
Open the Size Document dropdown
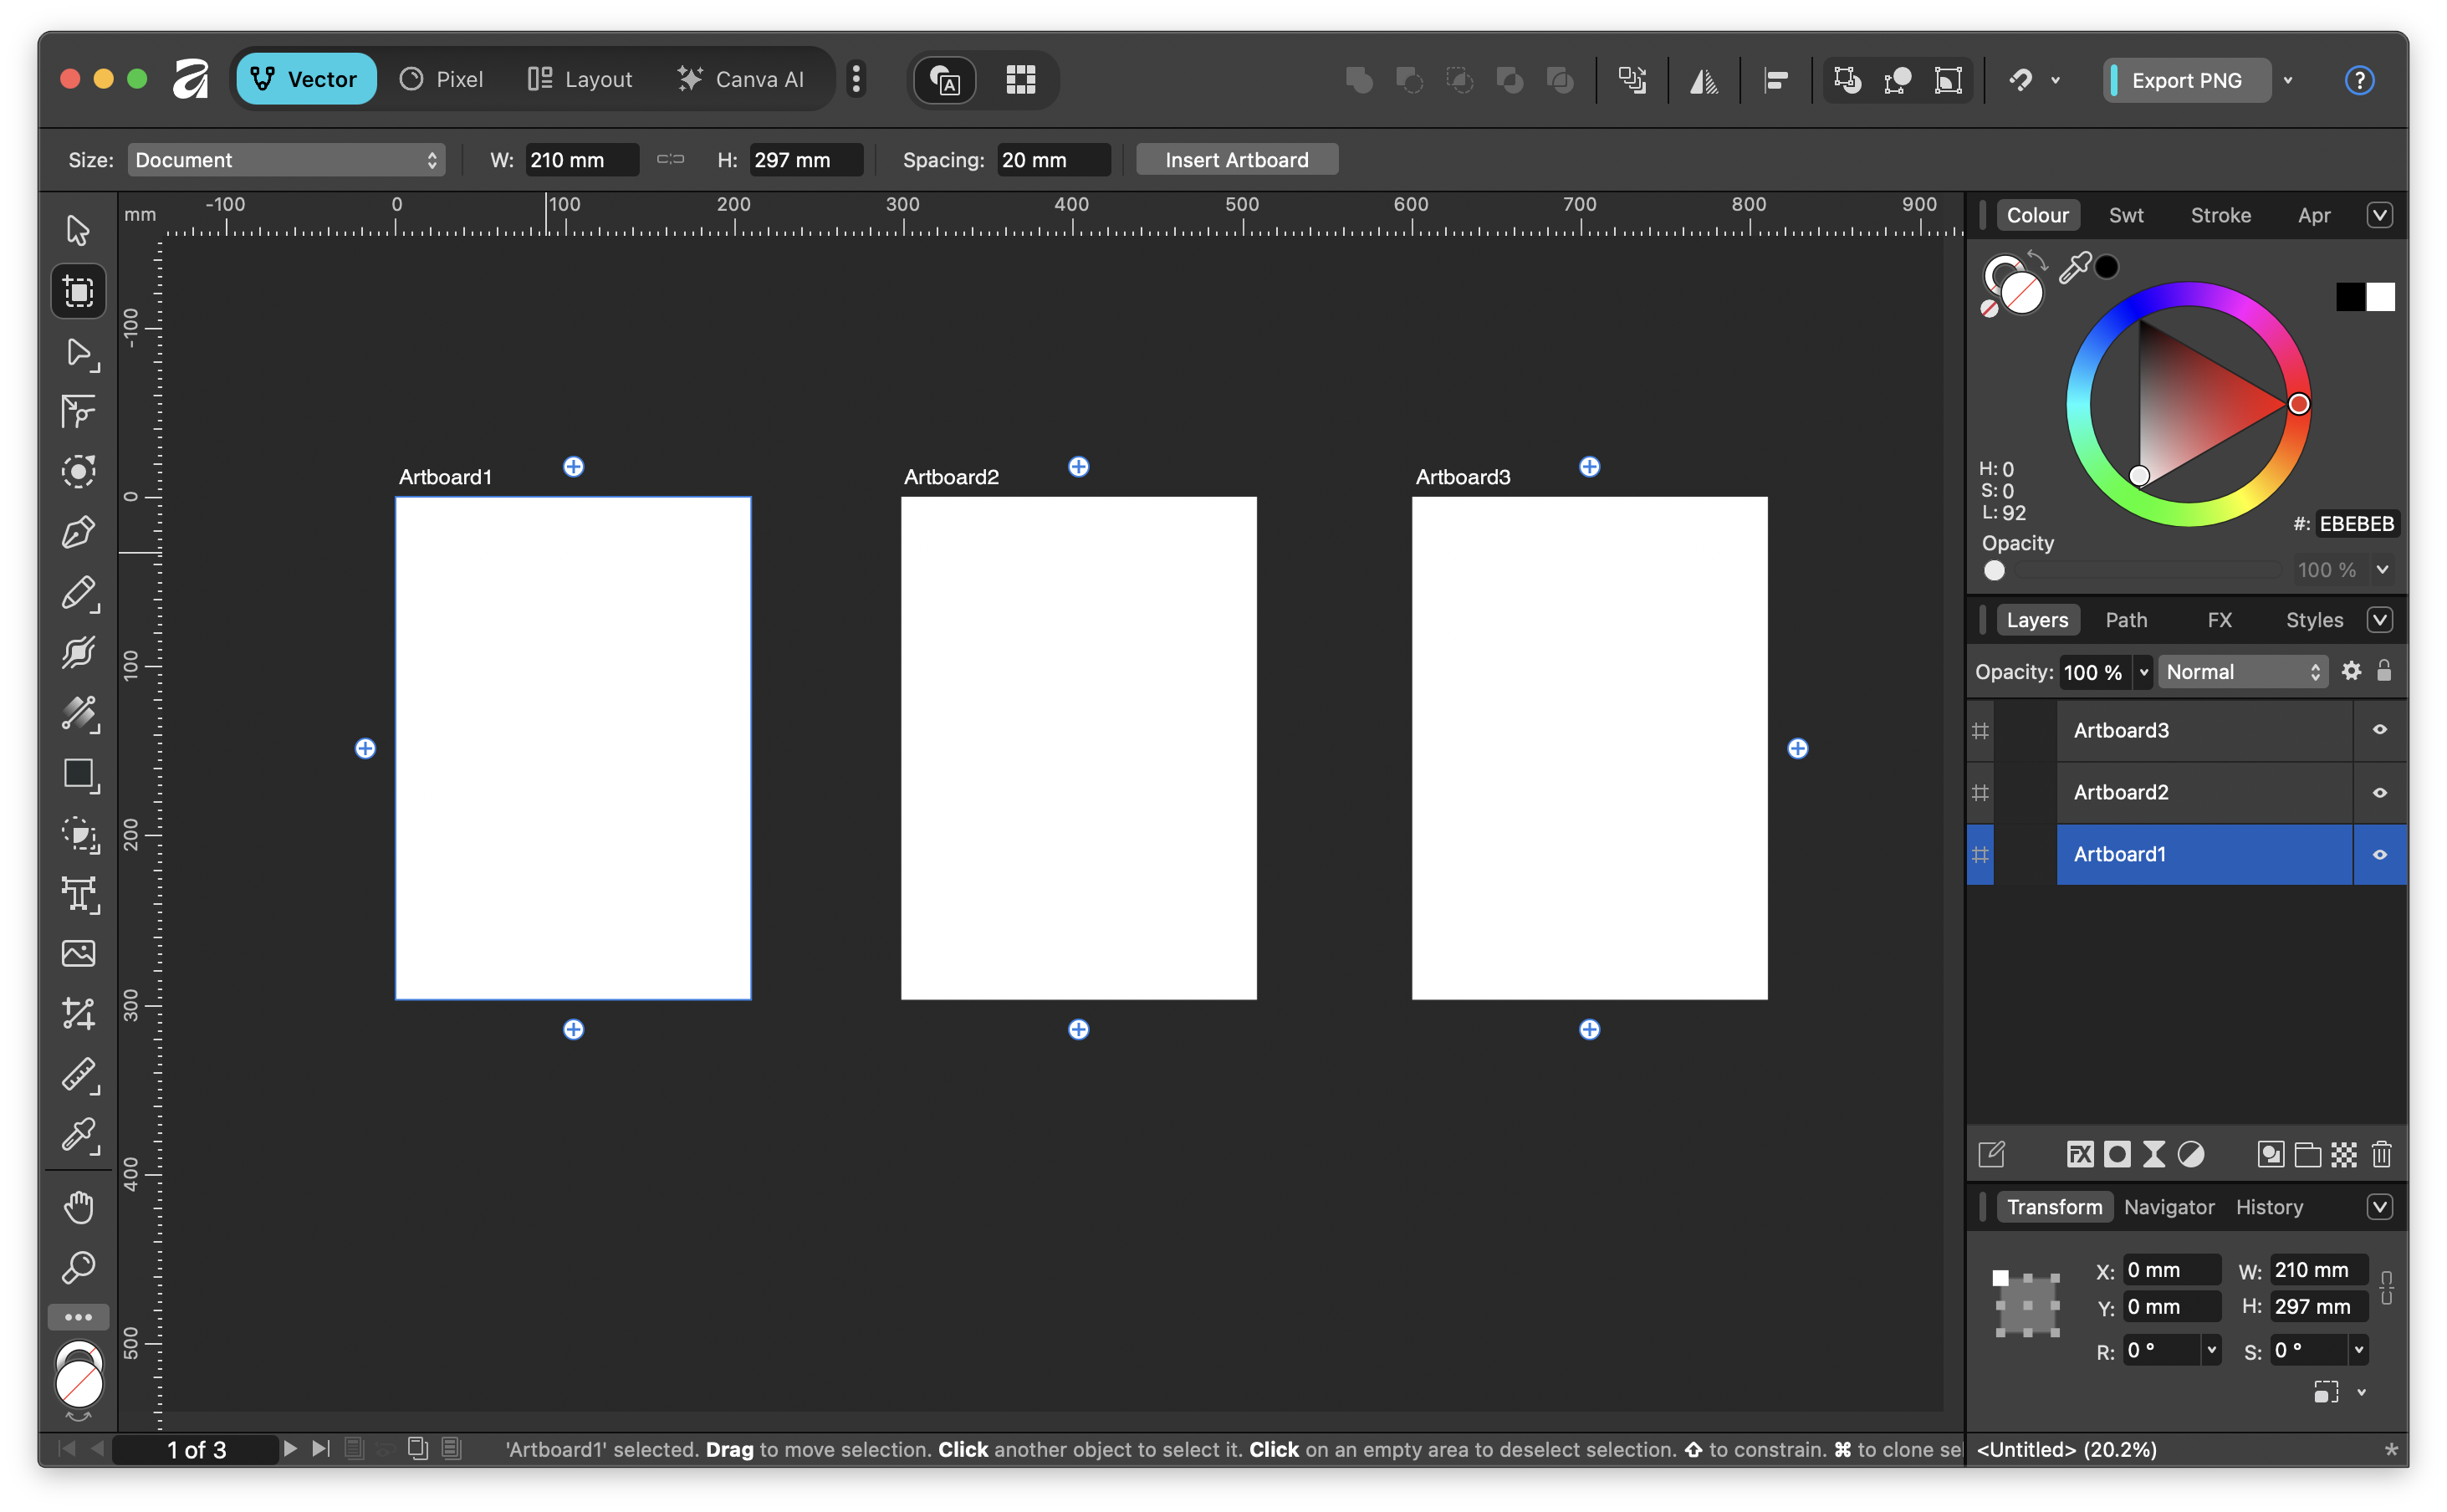point(286,160)
